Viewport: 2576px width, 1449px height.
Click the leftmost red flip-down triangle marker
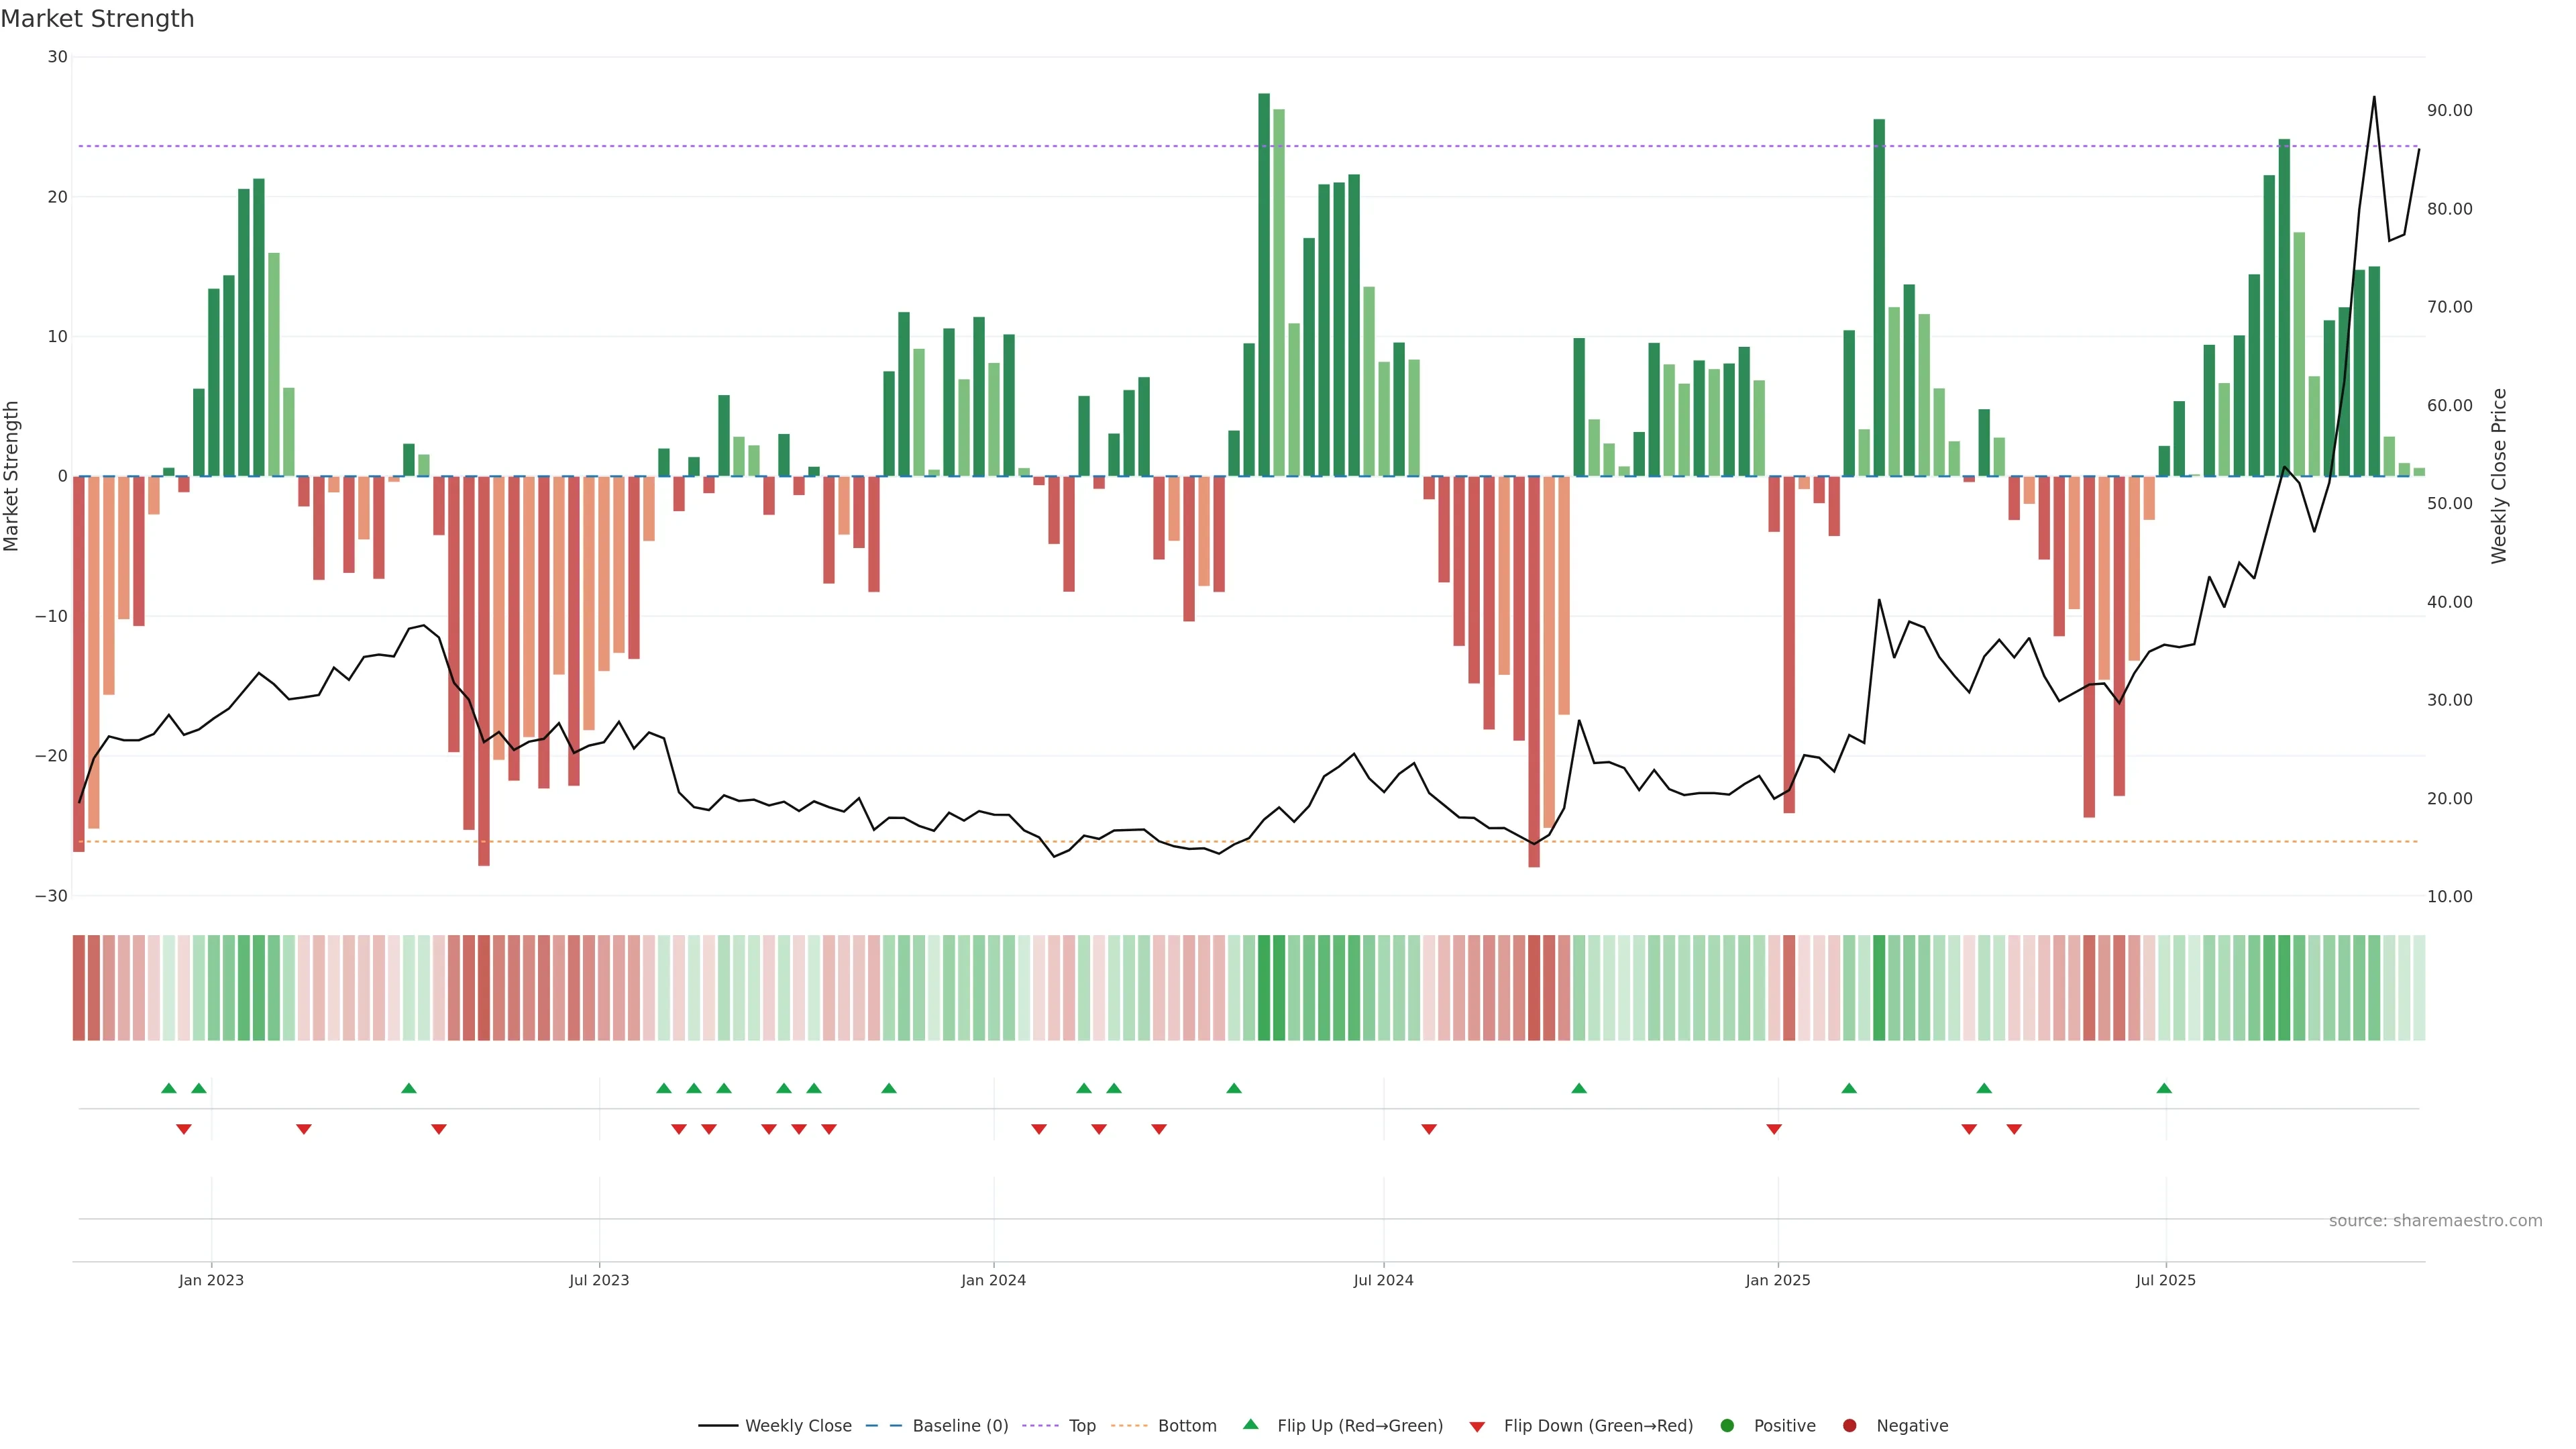pyautogui.click(x=184, y=1129)
